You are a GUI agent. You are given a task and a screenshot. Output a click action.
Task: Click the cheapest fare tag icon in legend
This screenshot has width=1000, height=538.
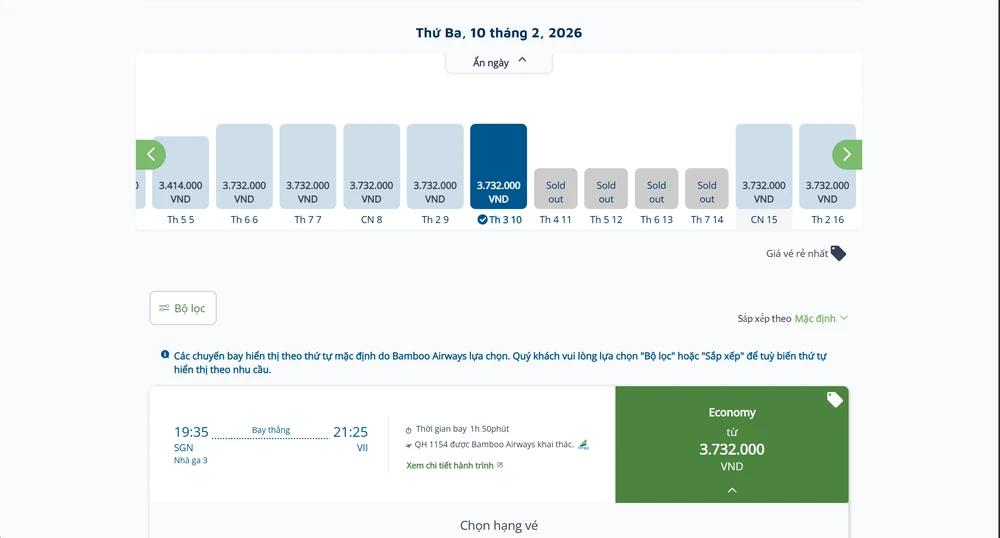pyautogui.click(x=838, y=253)
